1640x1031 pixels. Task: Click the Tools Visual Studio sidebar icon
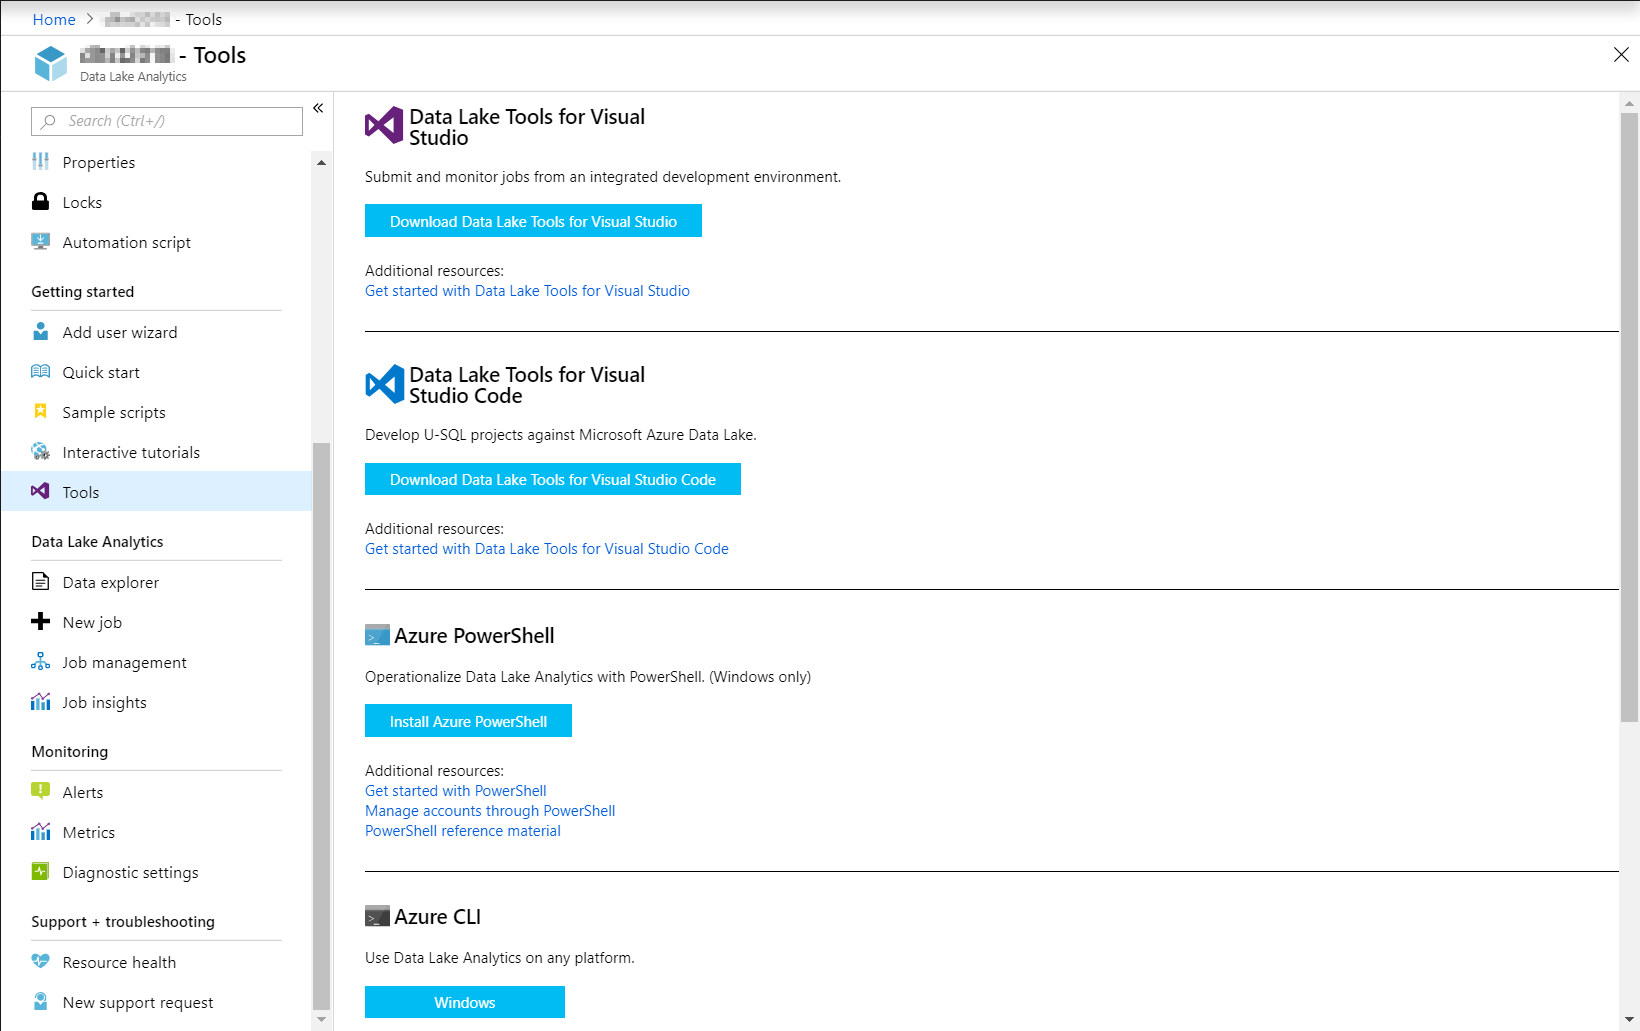[40, 491]
